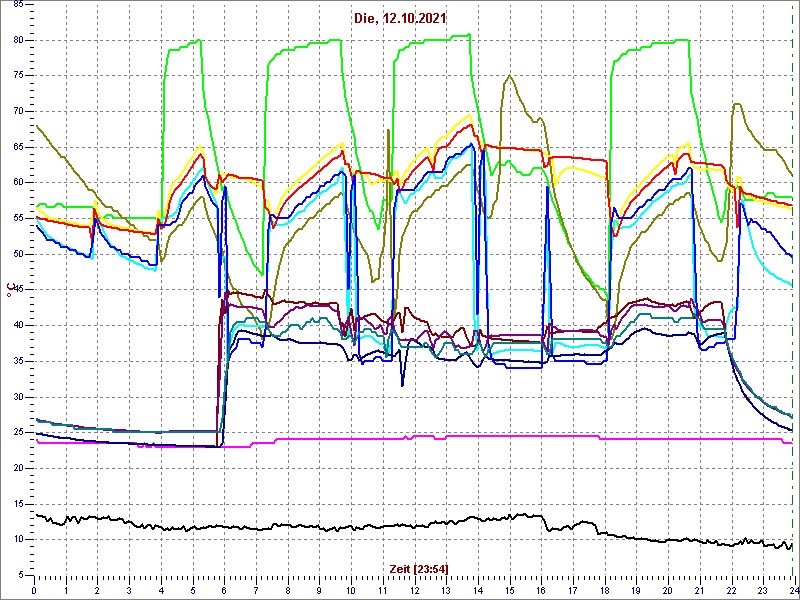Select the 80 value on the temperature axis
The image size is (800, 600).
point(19,40)
